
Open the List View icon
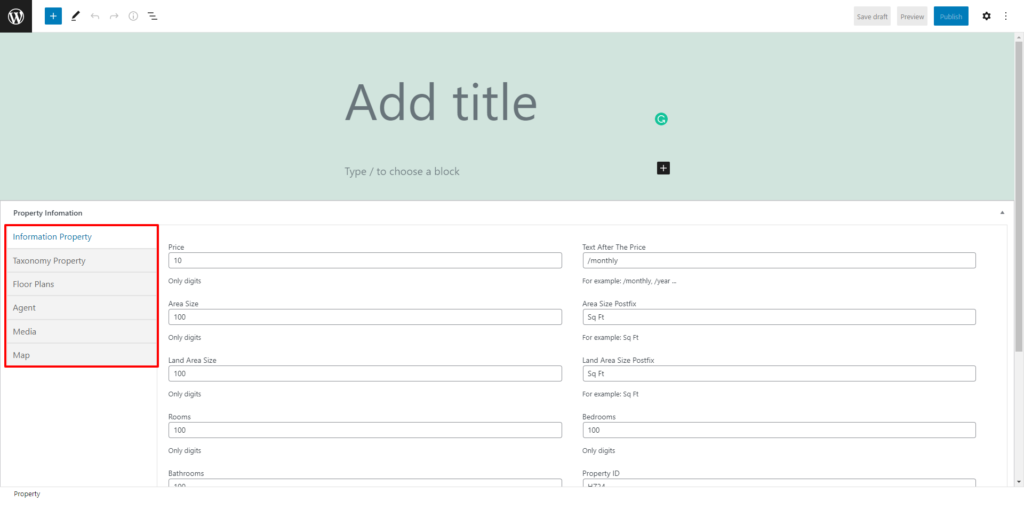pyautogui.click(x=152, y=16)
